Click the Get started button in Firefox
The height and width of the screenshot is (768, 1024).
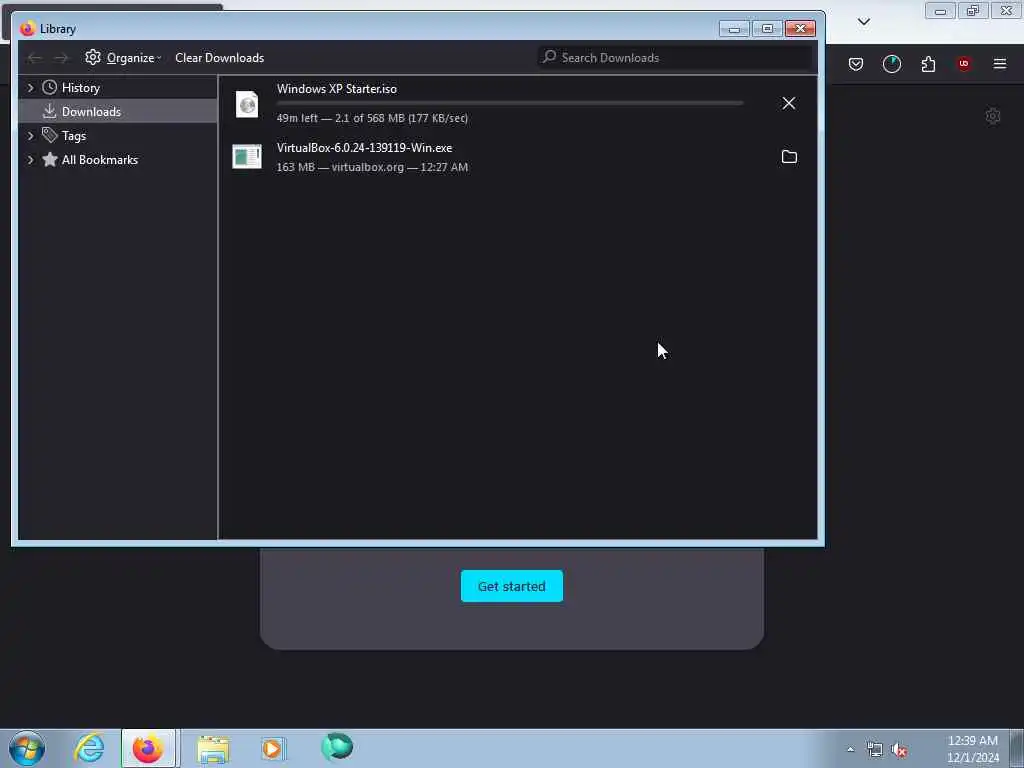point(511,586)
